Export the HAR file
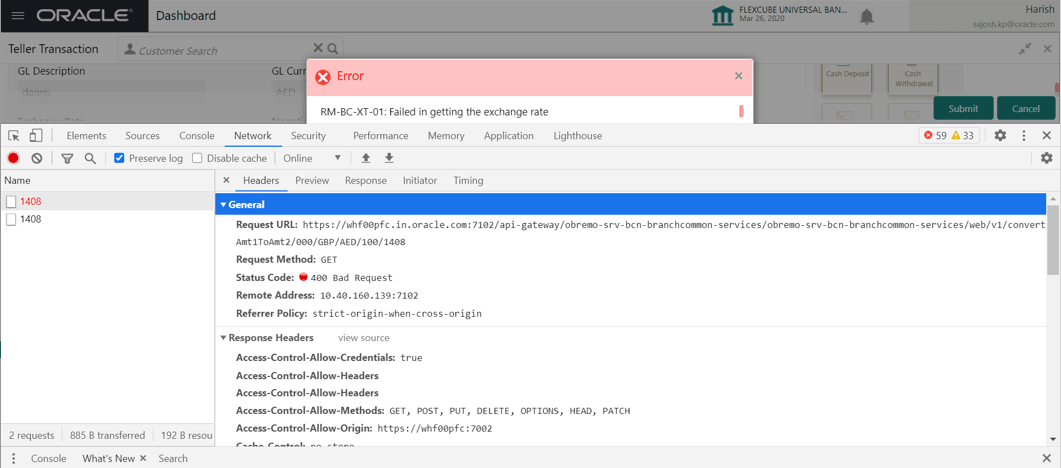 389,158
